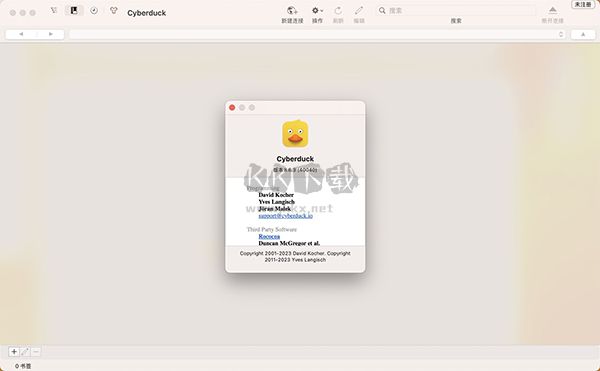Click the main window Cyberduck title
The image size is (600, 371).
coord(147,13)
